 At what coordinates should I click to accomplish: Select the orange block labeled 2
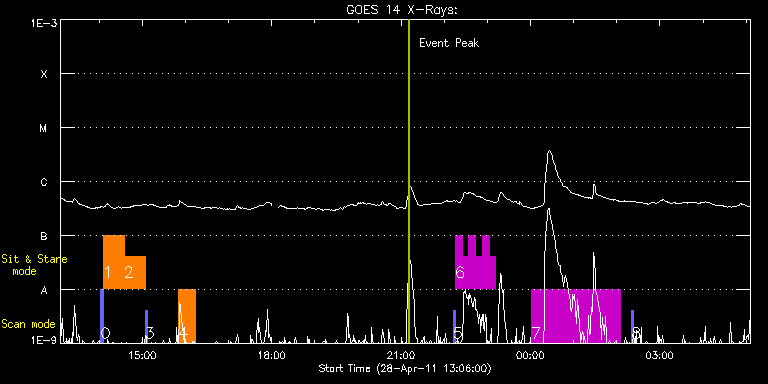[x=136, y=272]
